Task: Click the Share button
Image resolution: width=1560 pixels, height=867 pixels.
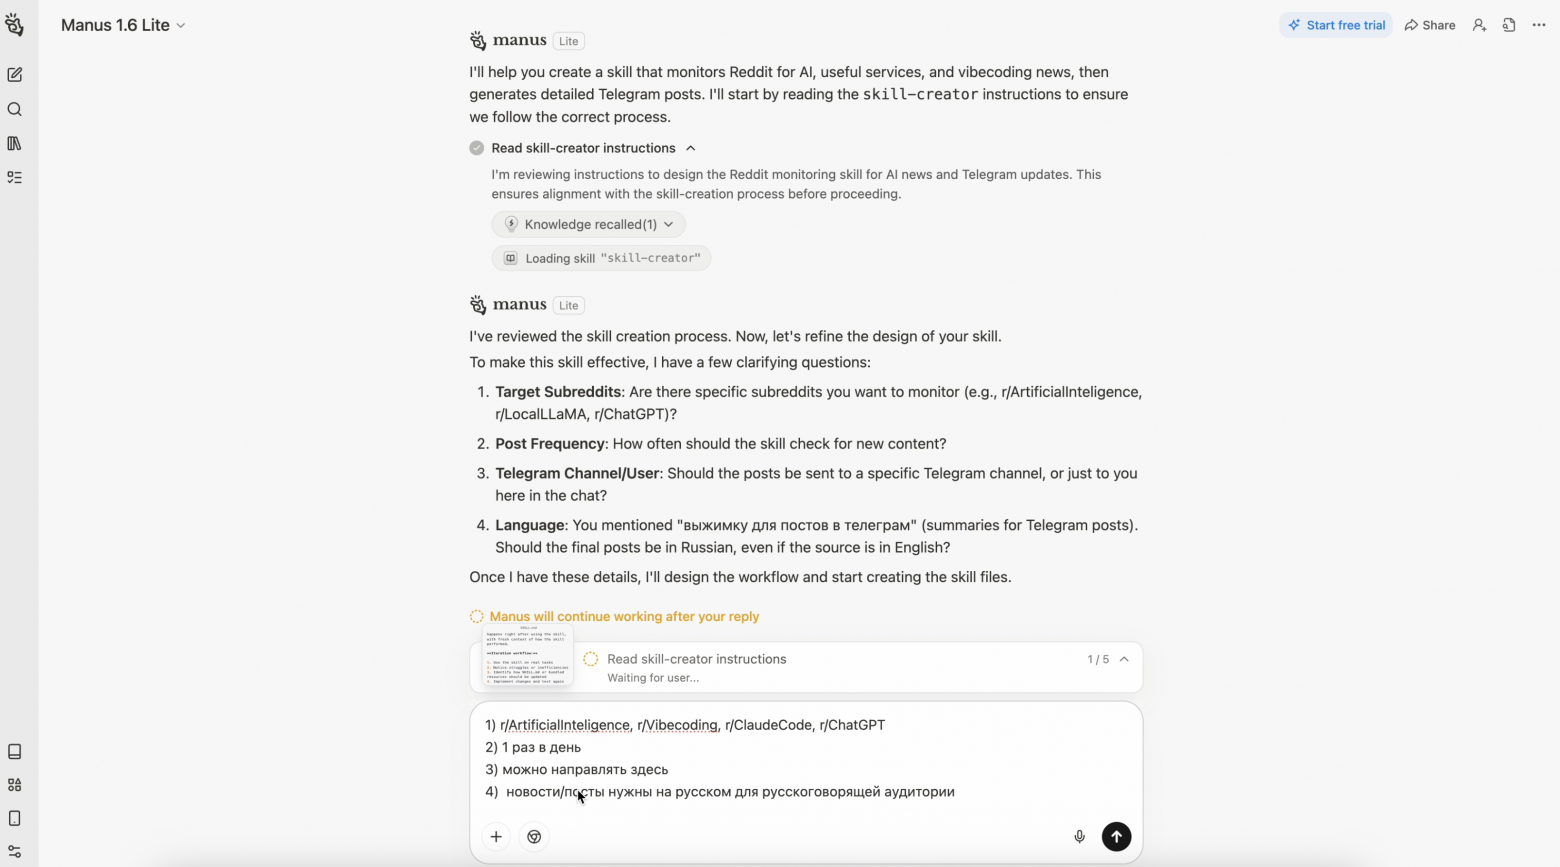Action: (x=1430, y=25)
